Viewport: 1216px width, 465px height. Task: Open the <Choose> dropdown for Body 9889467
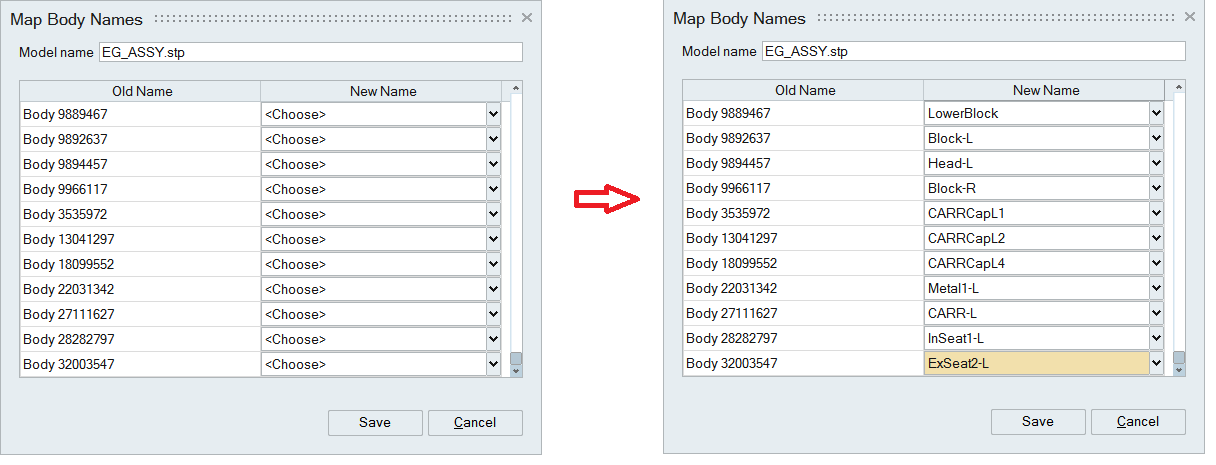492,114
